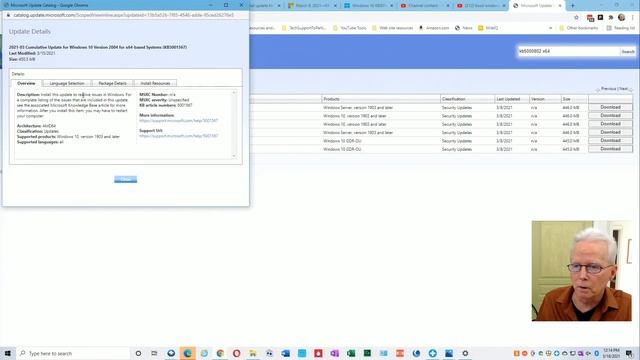Open the Web site resources bookmark folder
The height and width of the screenshot is (360, 640).
point(392,28)
